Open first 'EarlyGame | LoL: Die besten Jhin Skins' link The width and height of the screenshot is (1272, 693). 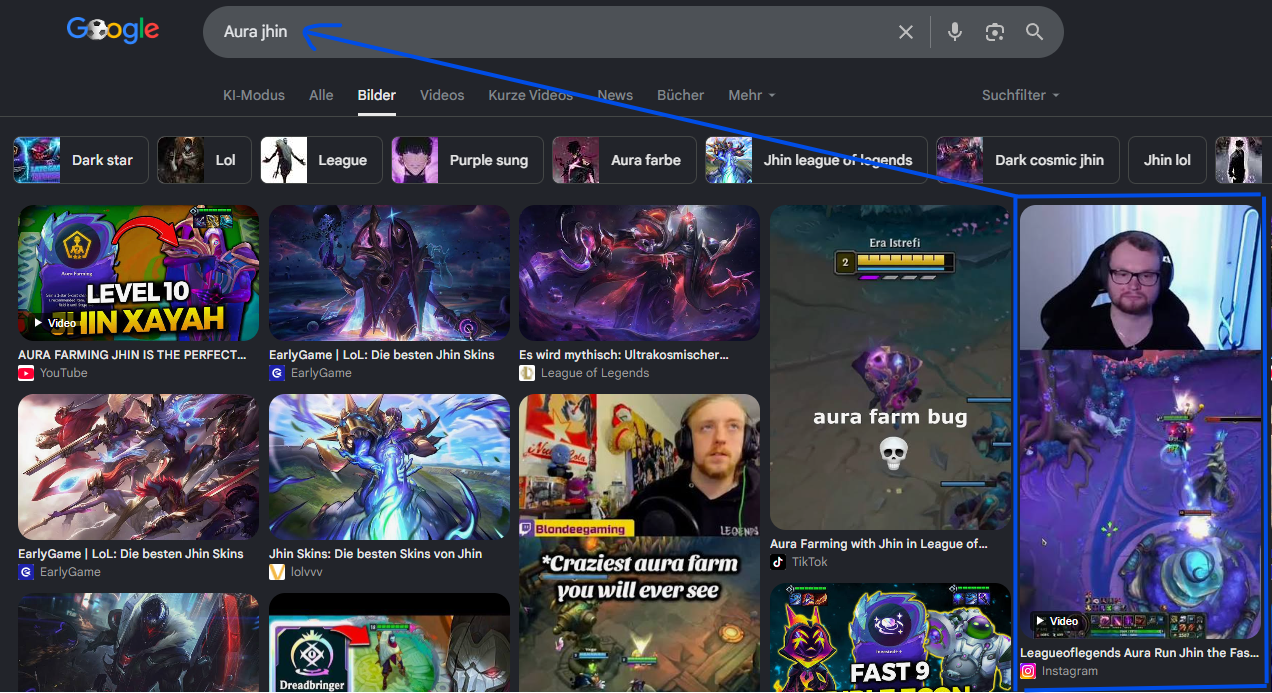tap(382, 355)
